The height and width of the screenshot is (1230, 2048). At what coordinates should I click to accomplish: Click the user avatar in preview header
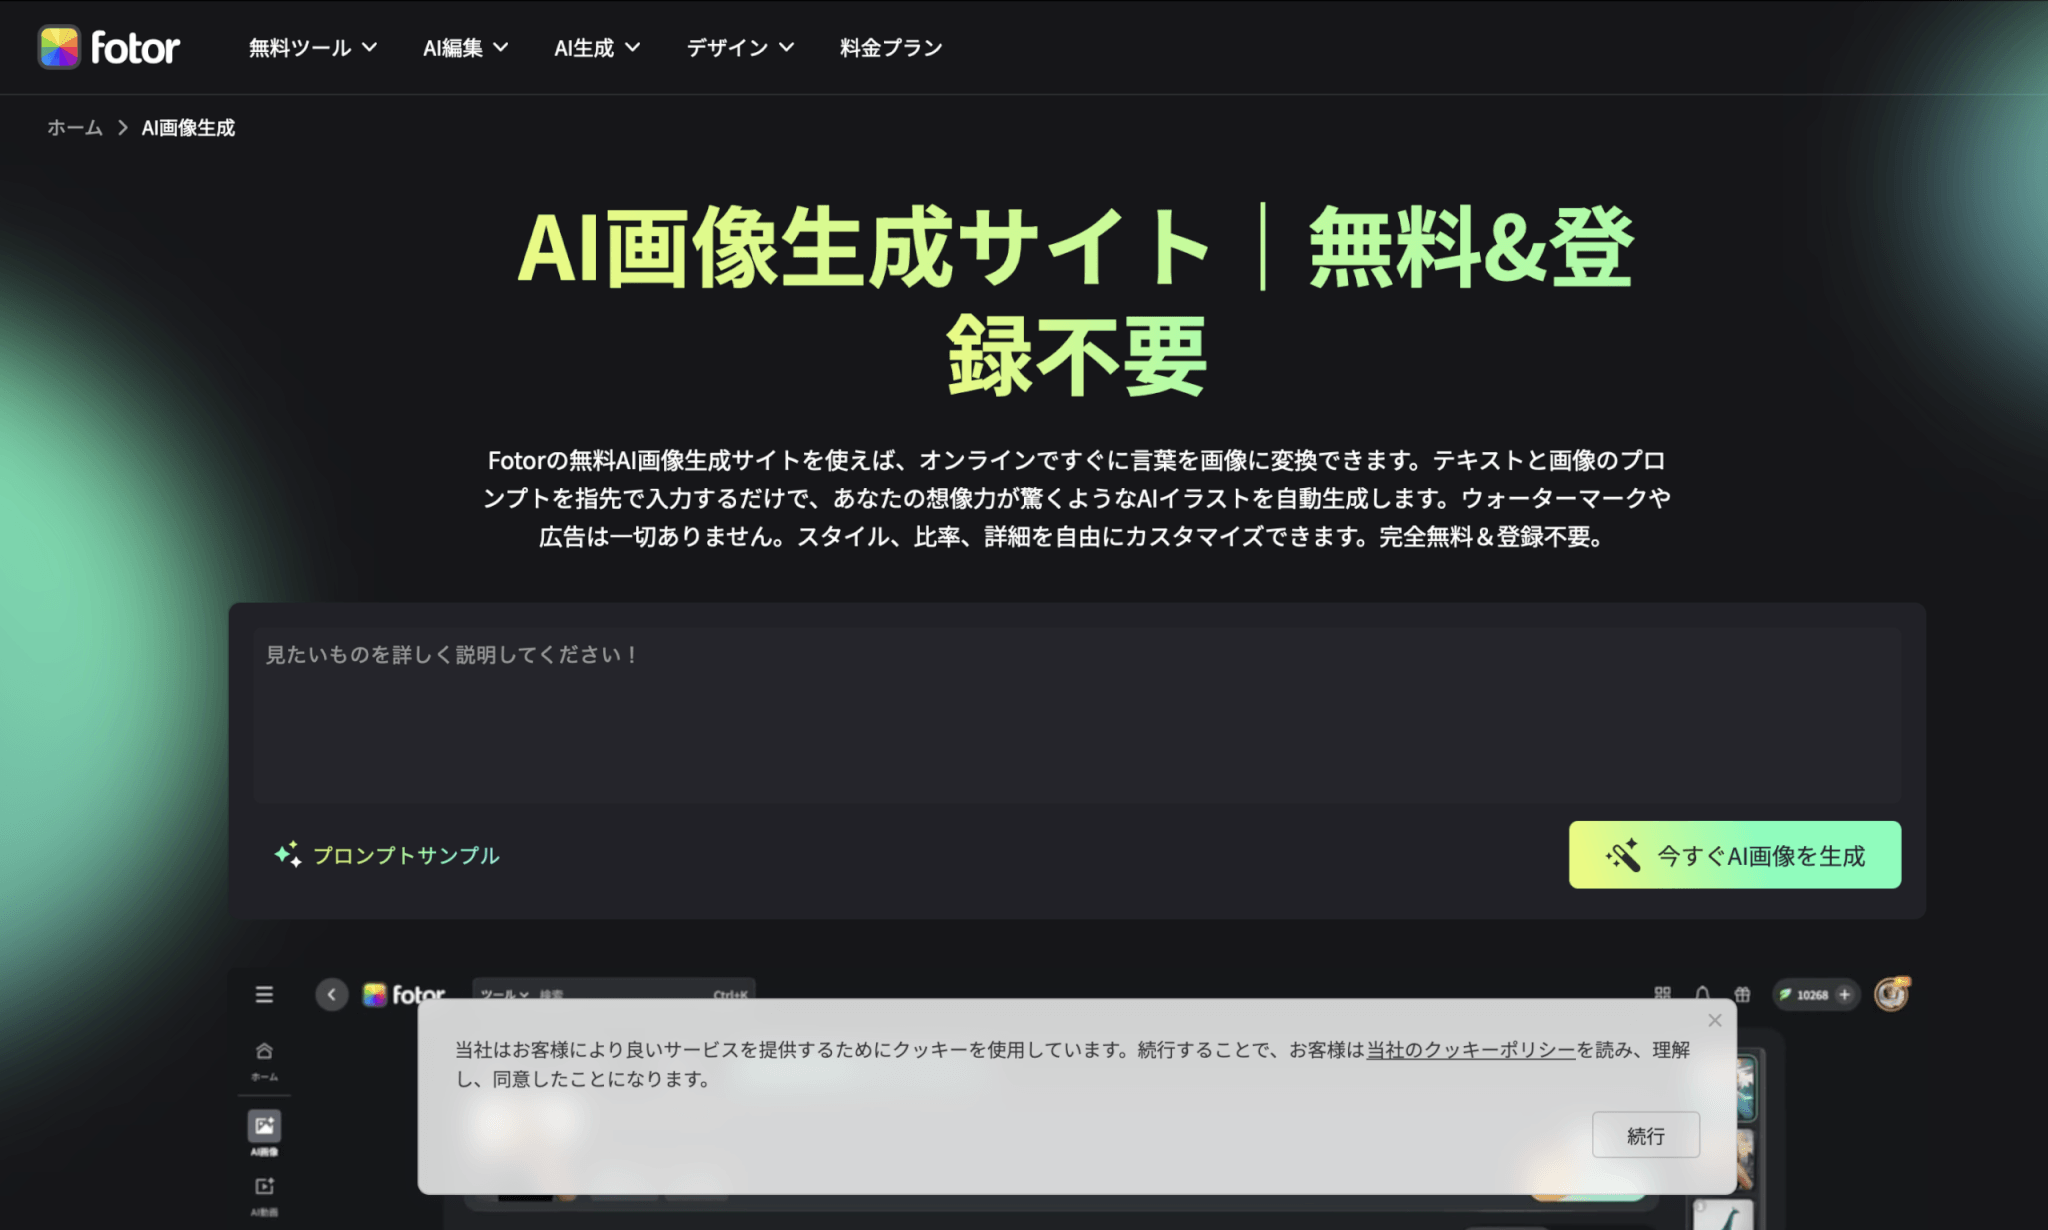[1890, 994]
